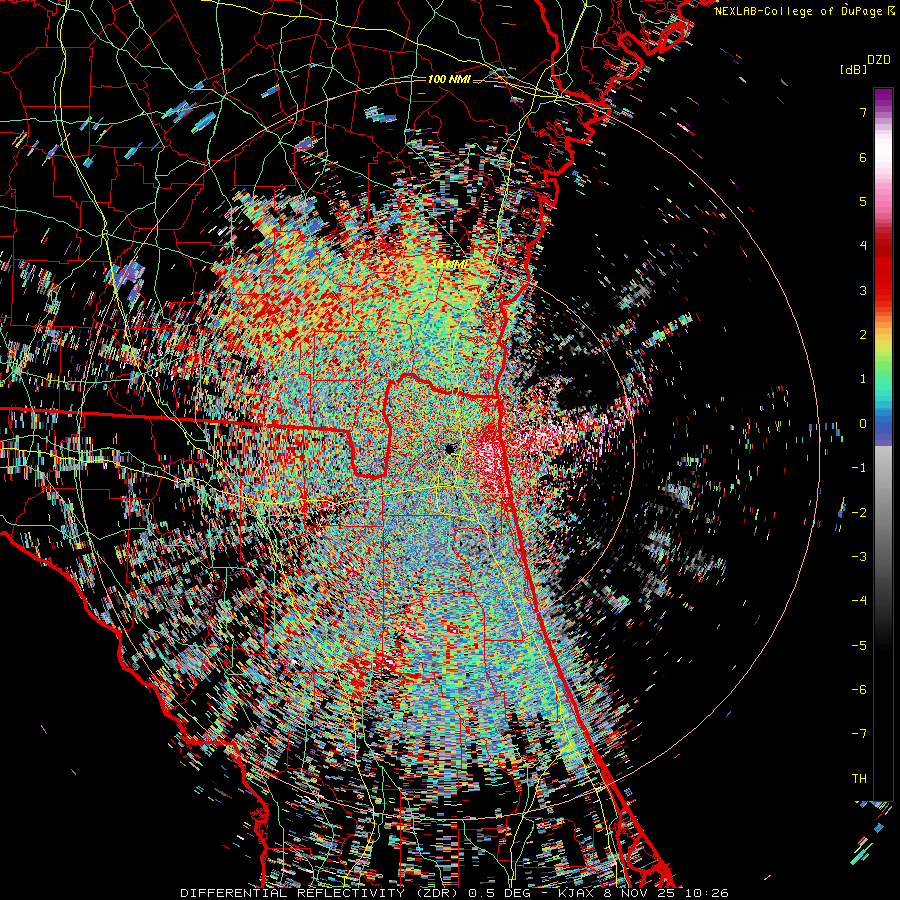Select the "DIFFERENTIAL REFLECTIVITY (ZDR)" caption text
Viewport: 900px width, 900px height.
coord(319,893)
